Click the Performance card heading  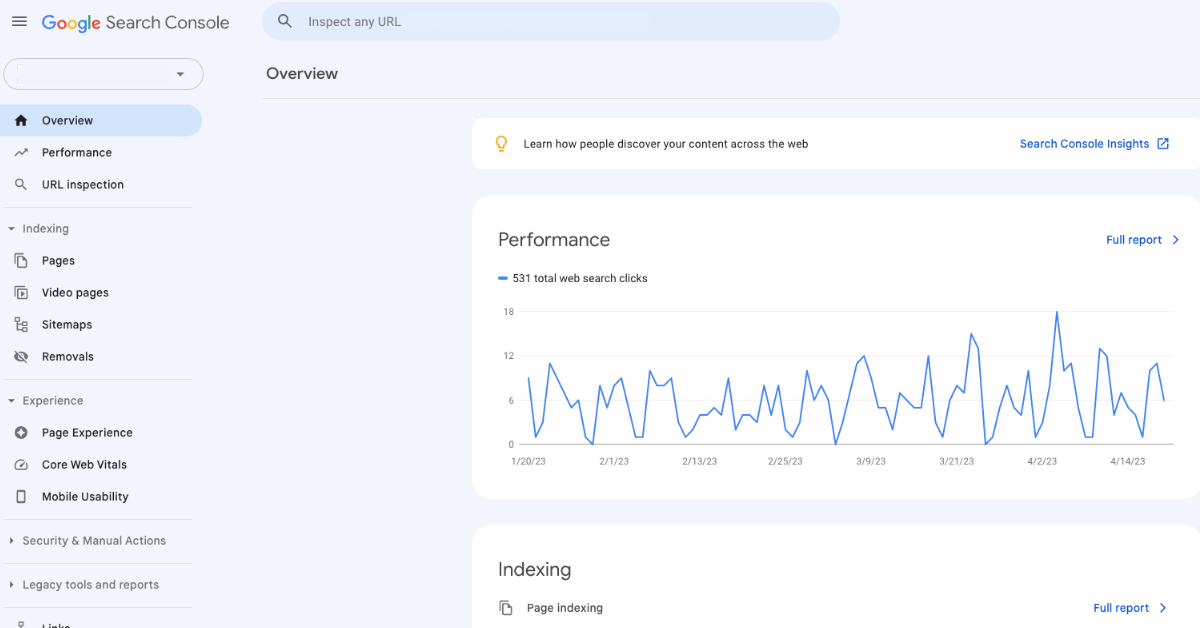click(554, 240)
